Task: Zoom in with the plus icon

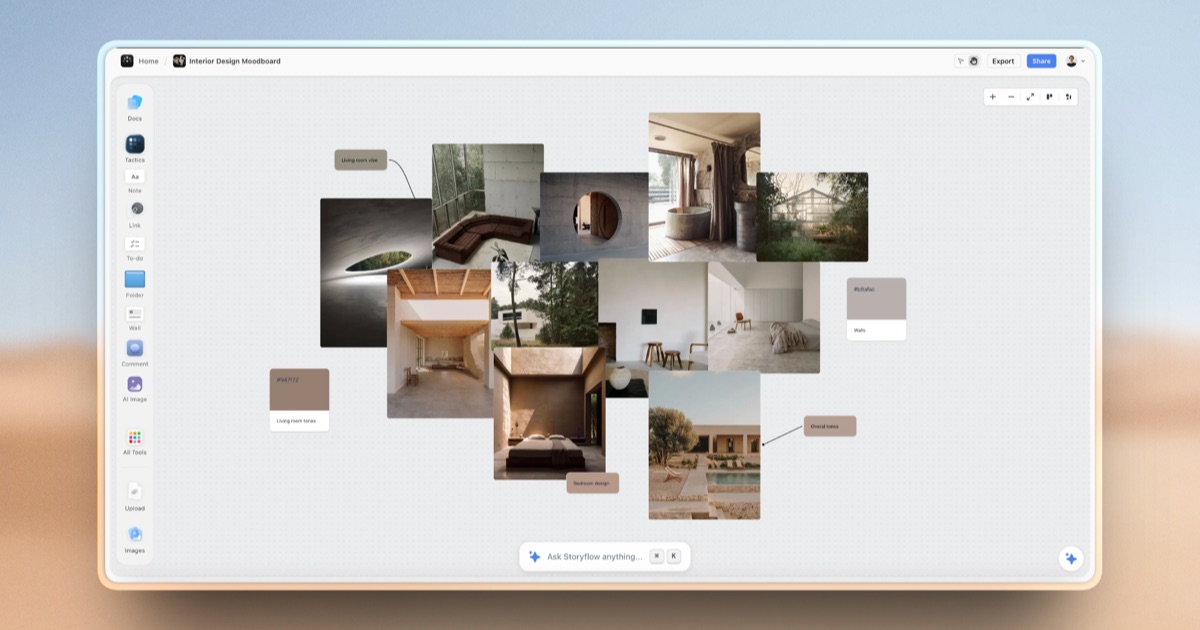Action: (993, 97)
